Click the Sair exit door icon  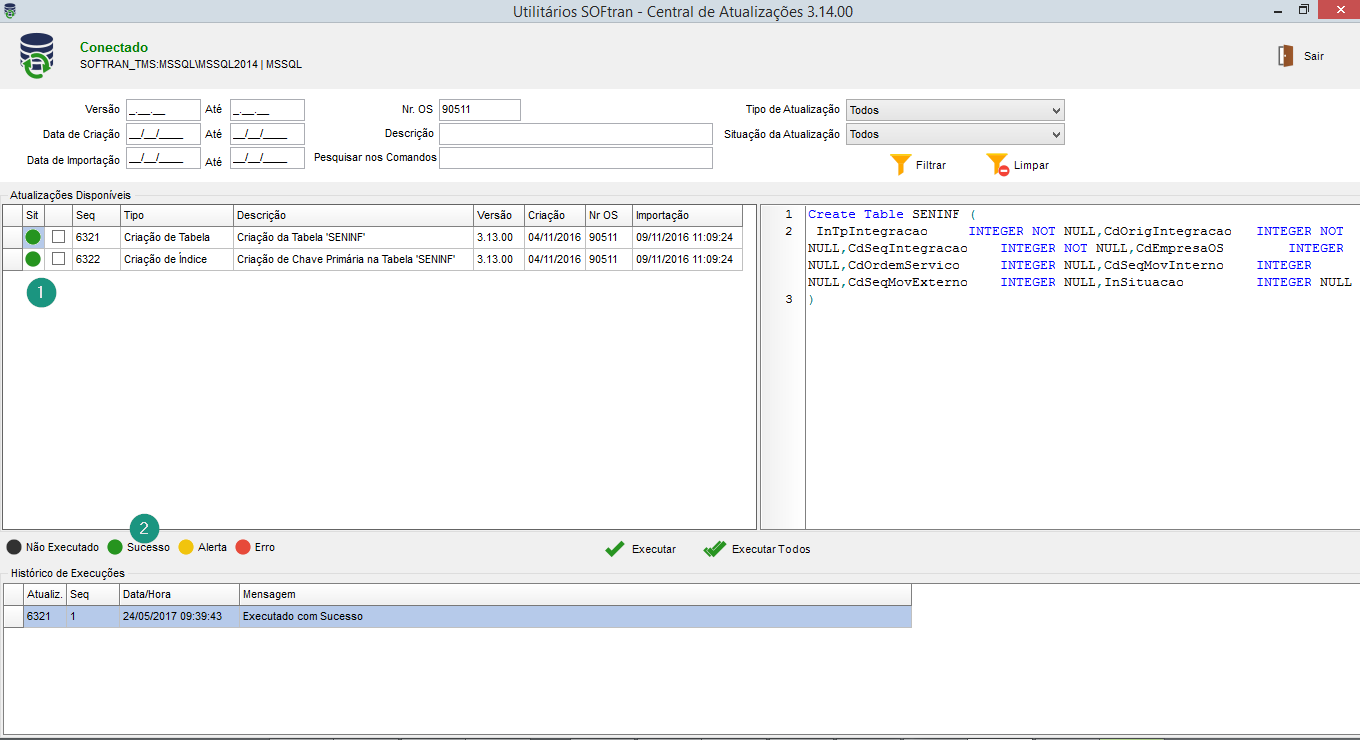[1285, 56]
